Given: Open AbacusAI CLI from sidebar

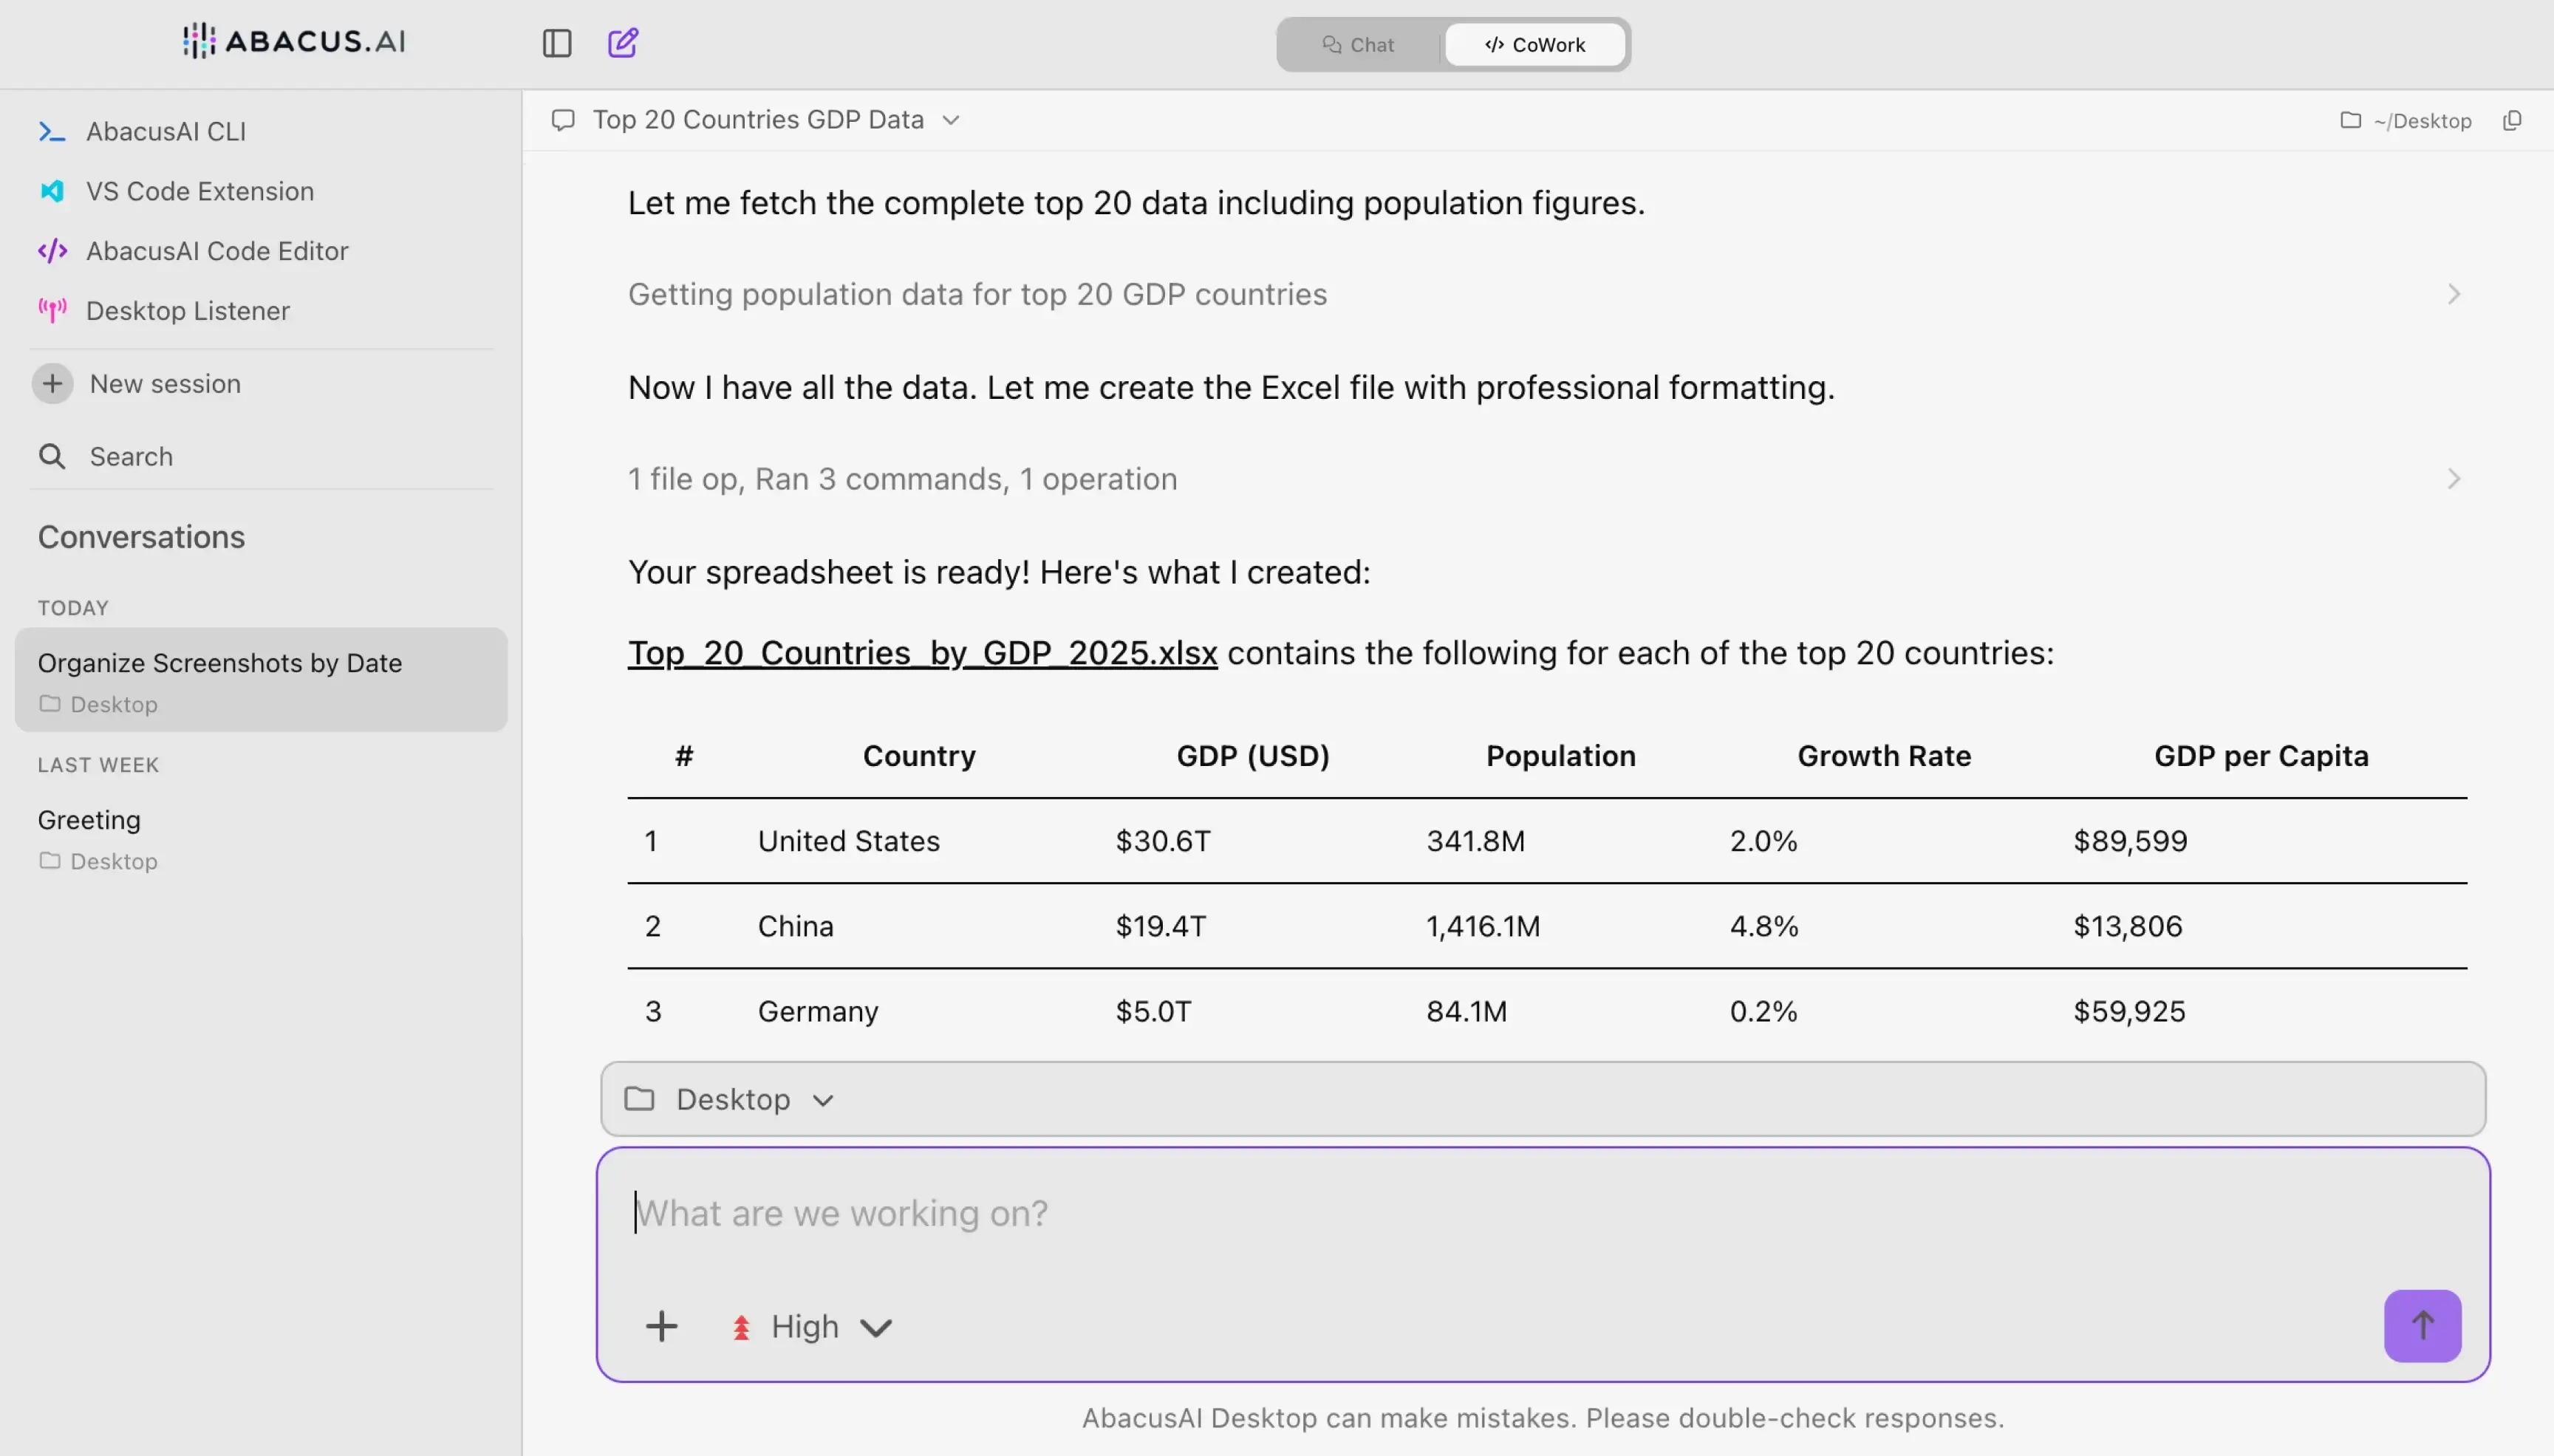Looking at the screenshot, I should click(x=165, y=131).
